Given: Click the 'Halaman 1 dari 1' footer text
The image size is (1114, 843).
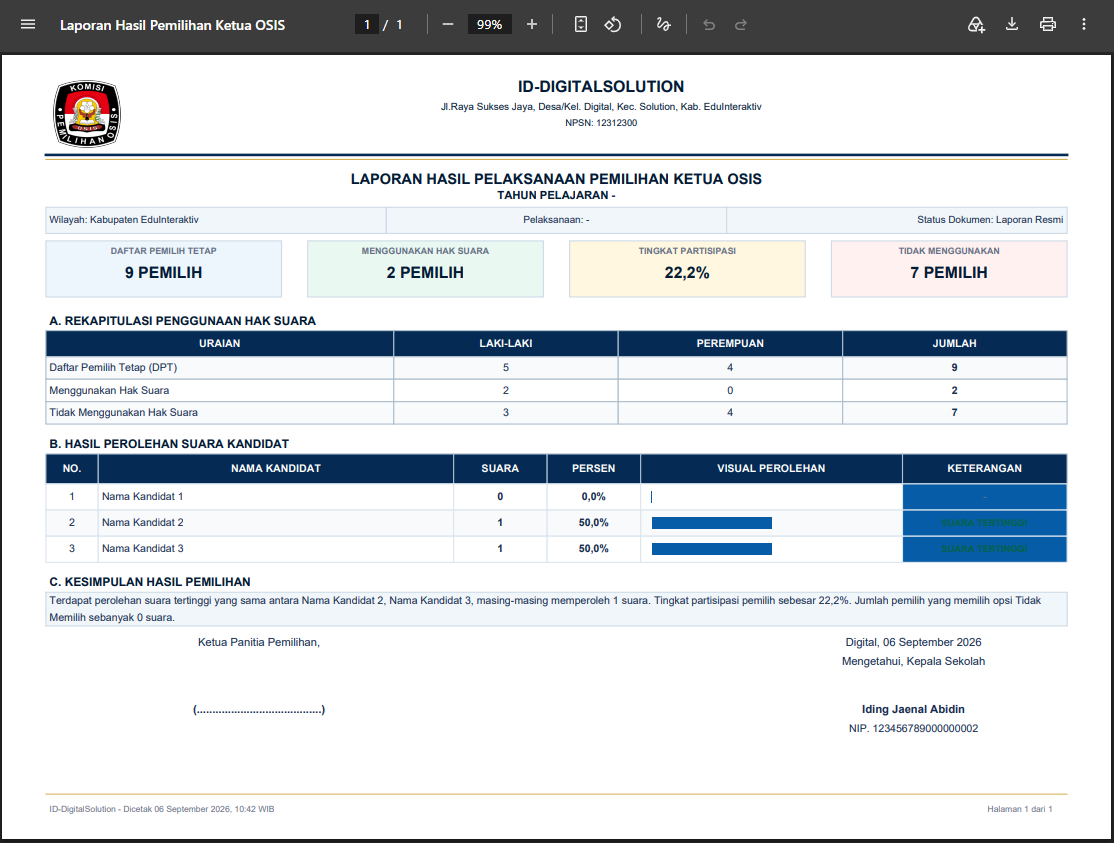Looking at the screenshot, I should click(1020, 809).
